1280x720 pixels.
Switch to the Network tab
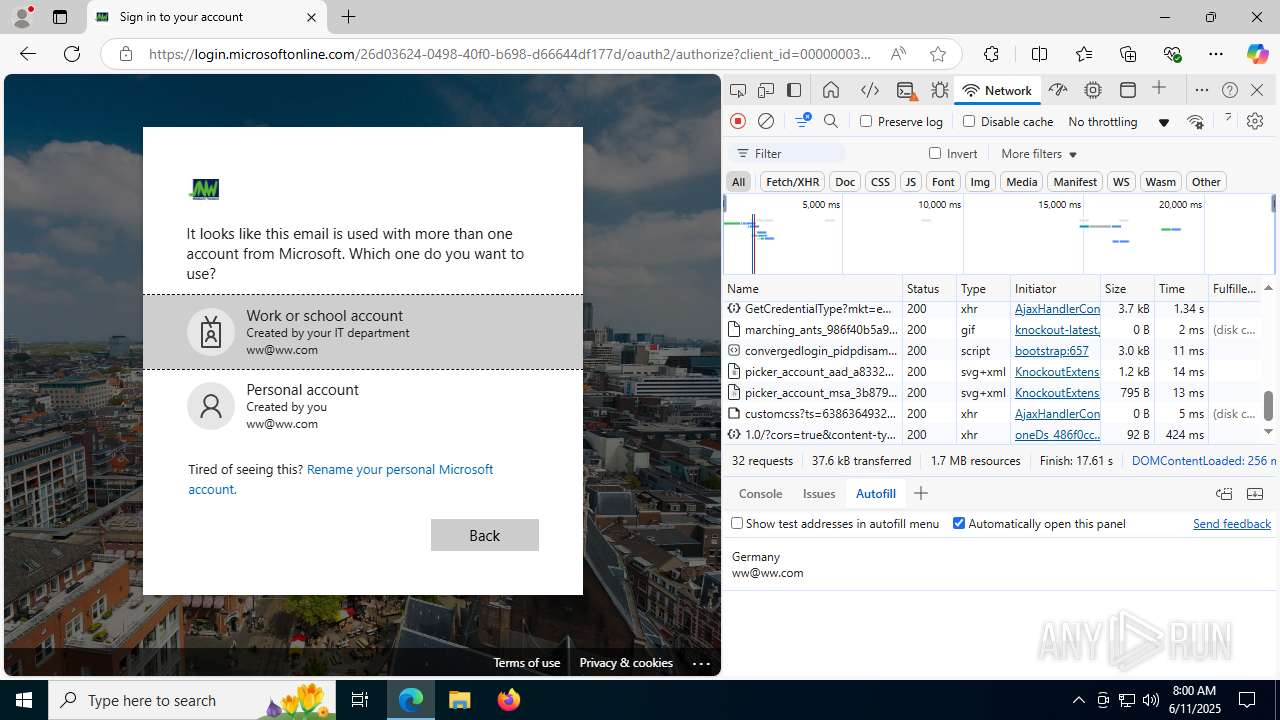tap(997, 90)
